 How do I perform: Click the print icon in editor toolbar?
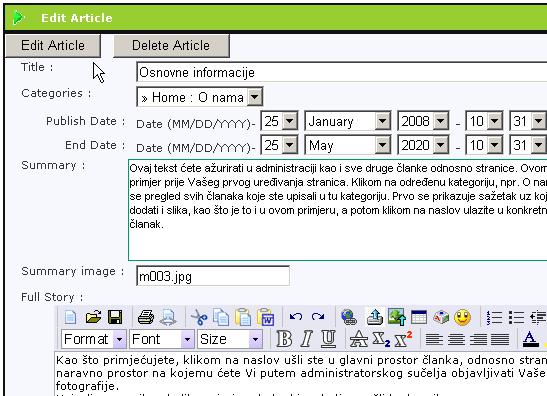[146, 317]
